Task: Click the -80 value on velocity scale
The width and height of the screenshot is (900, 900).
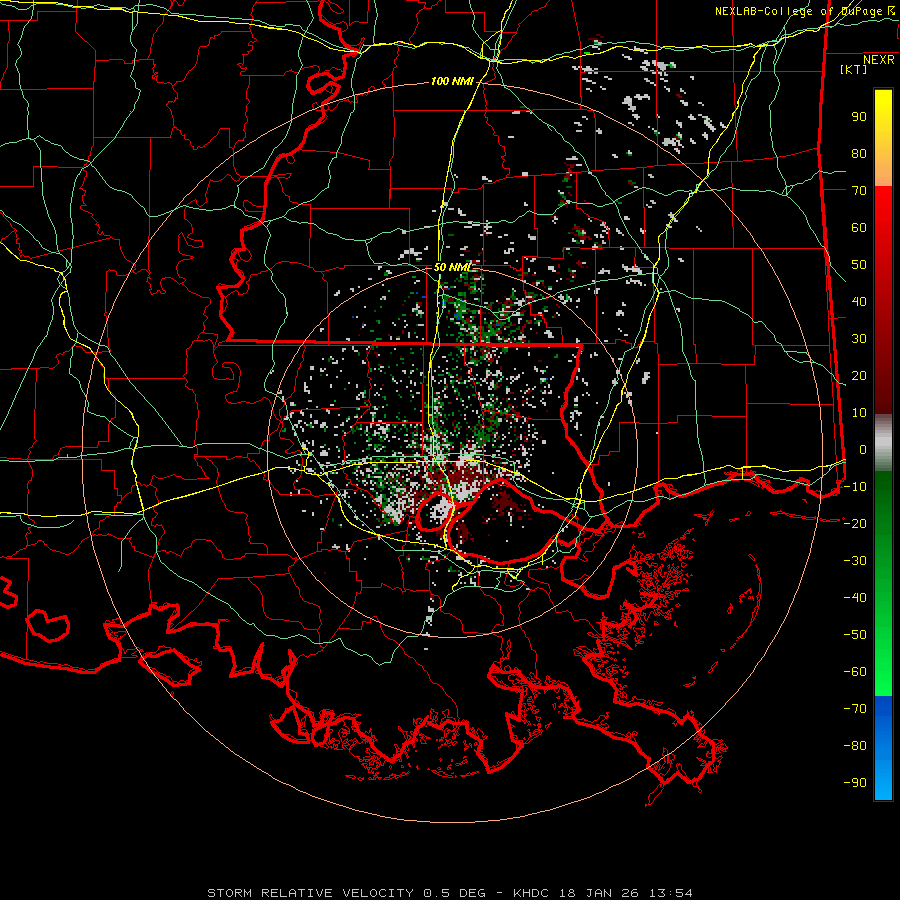Action: tap(855, 746)
